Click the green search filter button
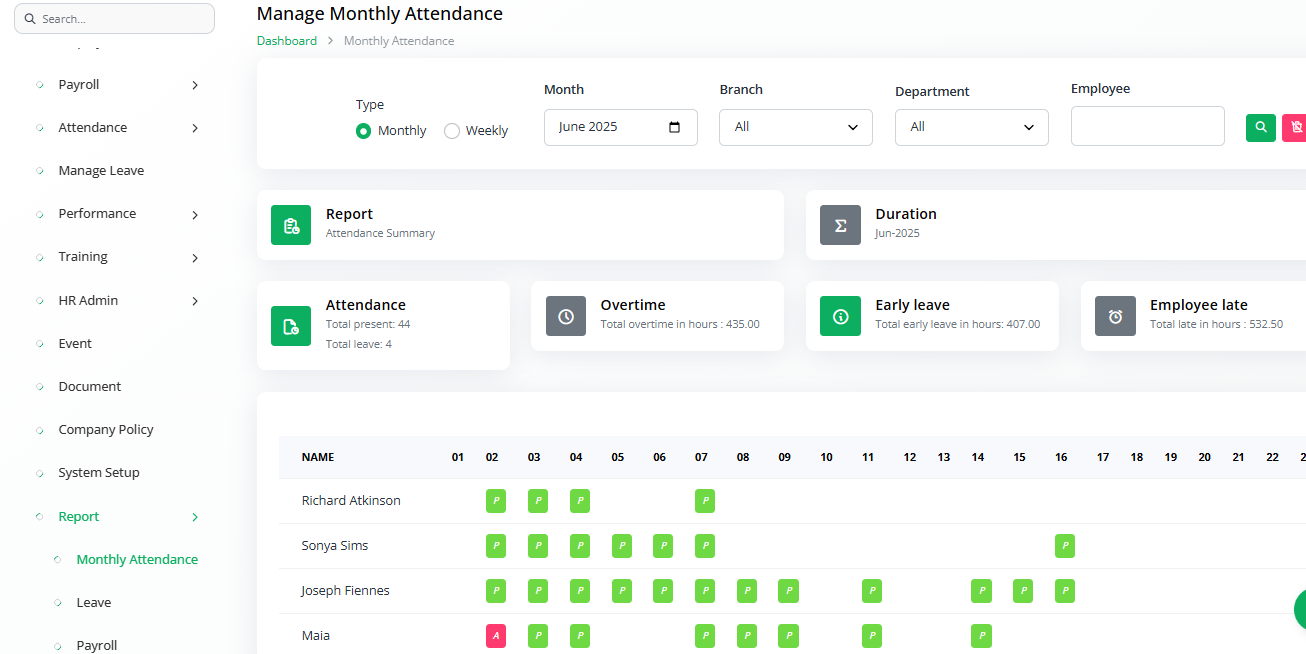Image resolution: width=1306 pixels, height=654 pixels. (x=1261, y=127)
